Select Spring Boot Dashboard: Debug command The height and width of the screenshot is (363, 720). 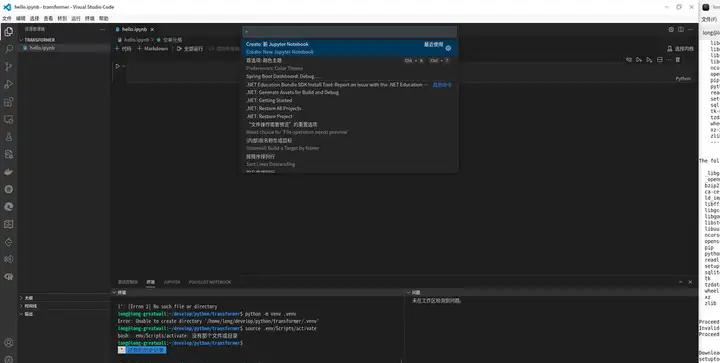point(350,76)
